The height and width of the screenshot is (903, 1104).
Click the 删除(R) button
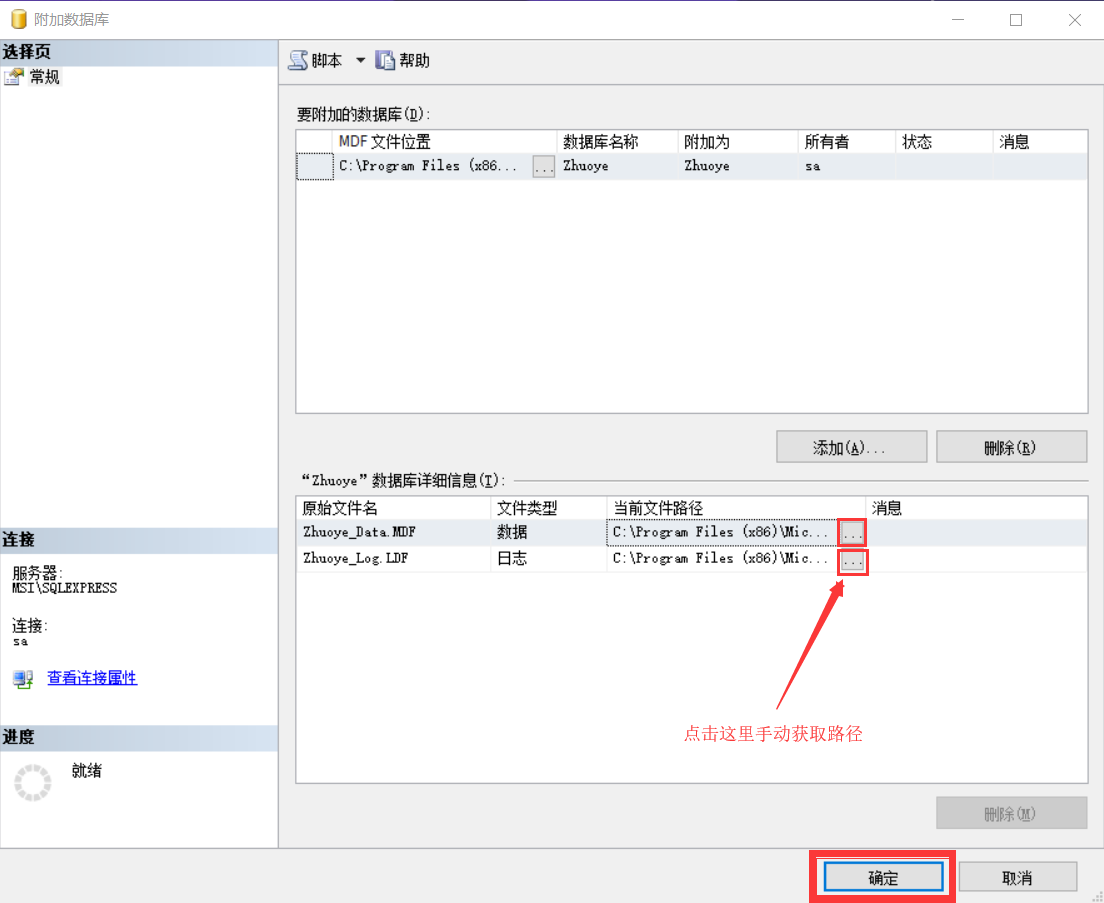[x=1011, y=447]
